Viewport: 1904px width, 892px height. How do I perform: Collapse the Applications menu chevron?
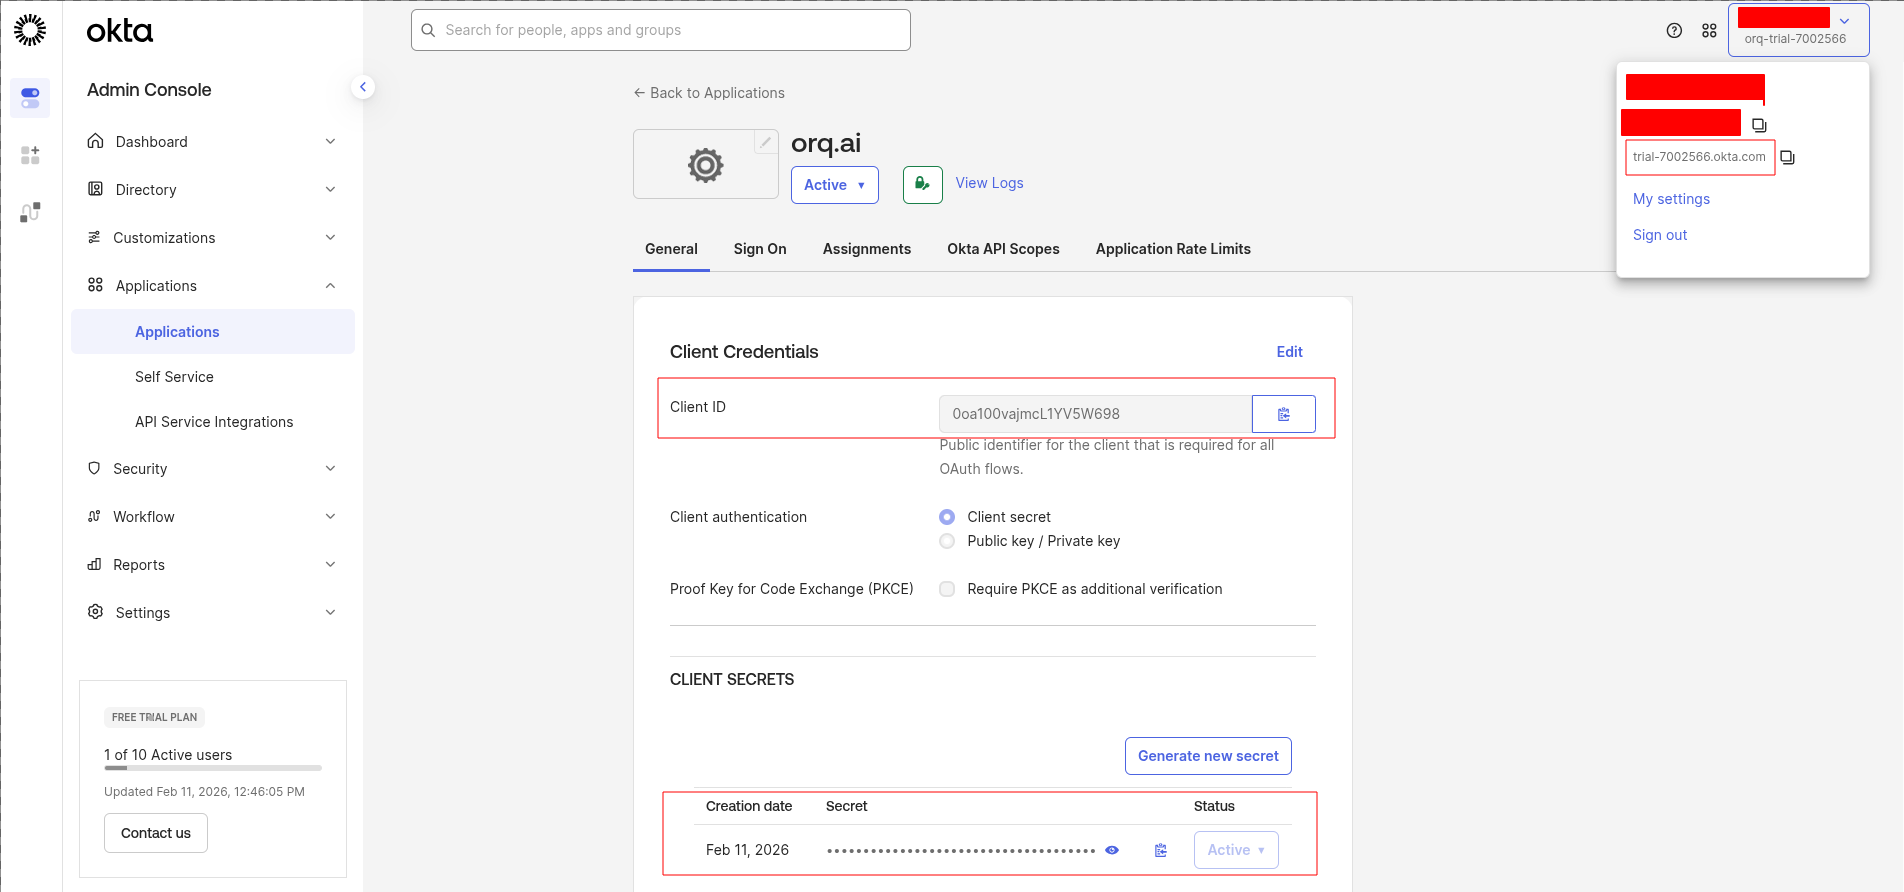(330, 285)
